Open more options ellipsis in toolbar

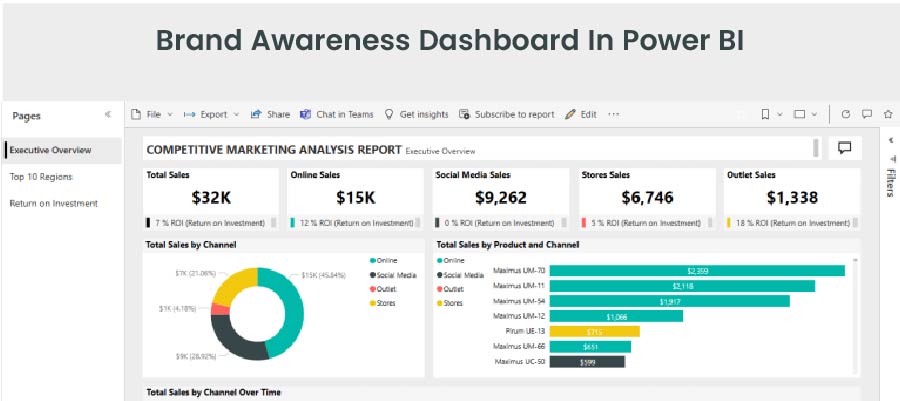(x=614, y=115)
